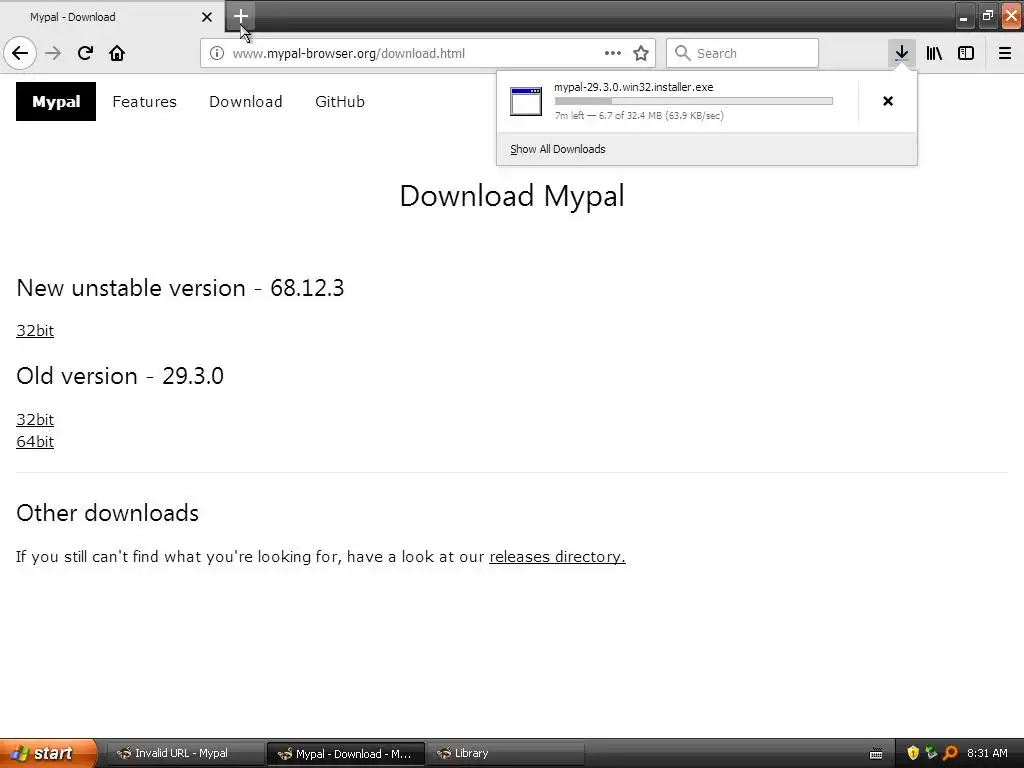Restore down the browser window

987,17
